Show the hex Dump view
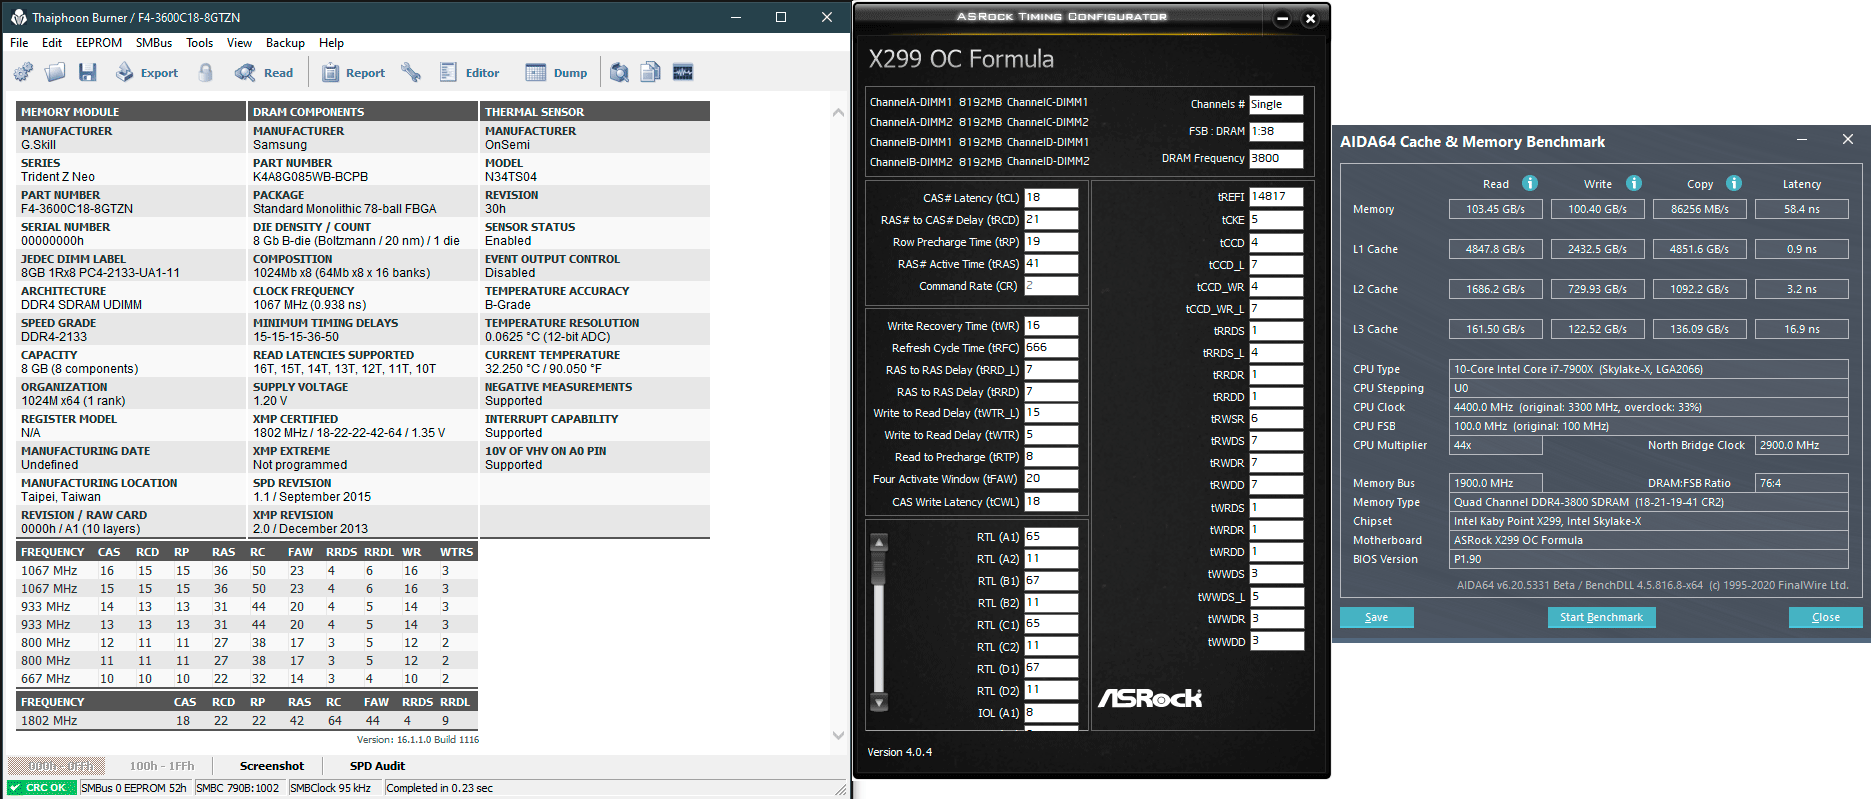 point(557,72)
